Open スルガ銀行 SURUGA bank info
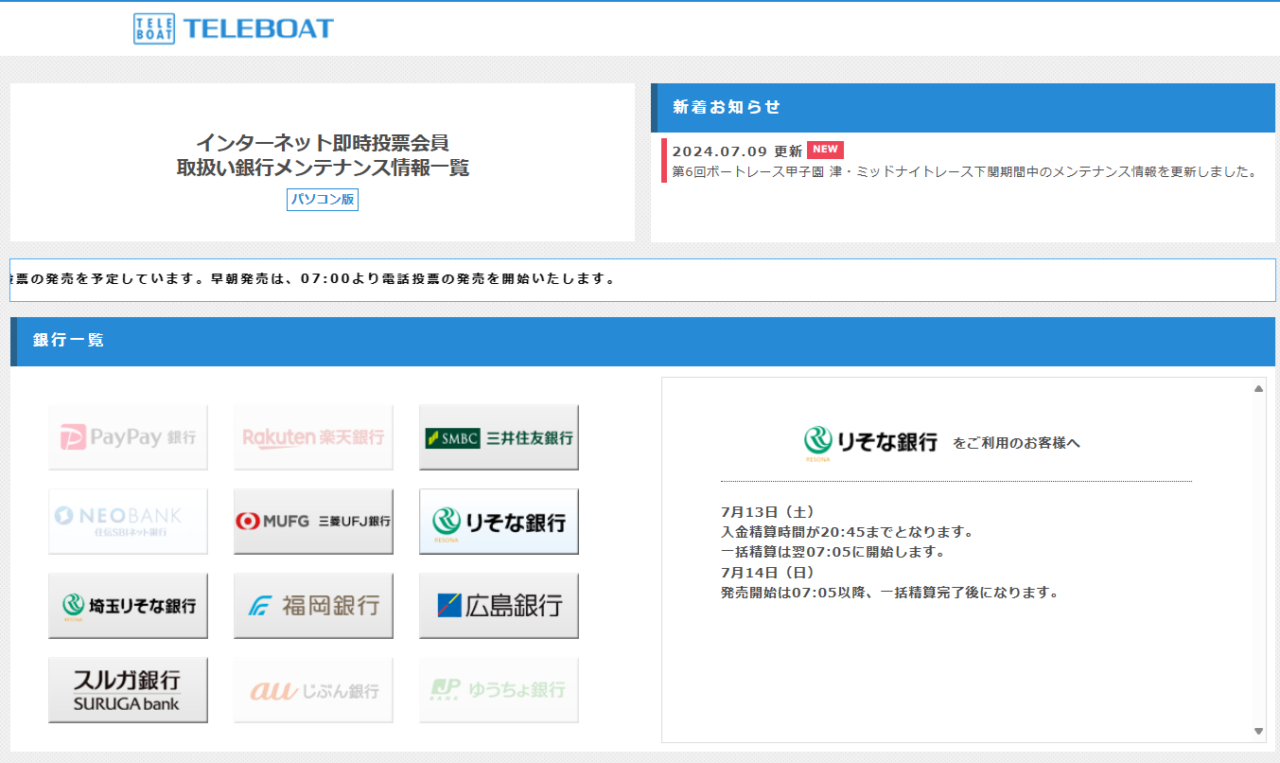The width and height of the screenshot is (1280, 763). [x=128, y=689]
